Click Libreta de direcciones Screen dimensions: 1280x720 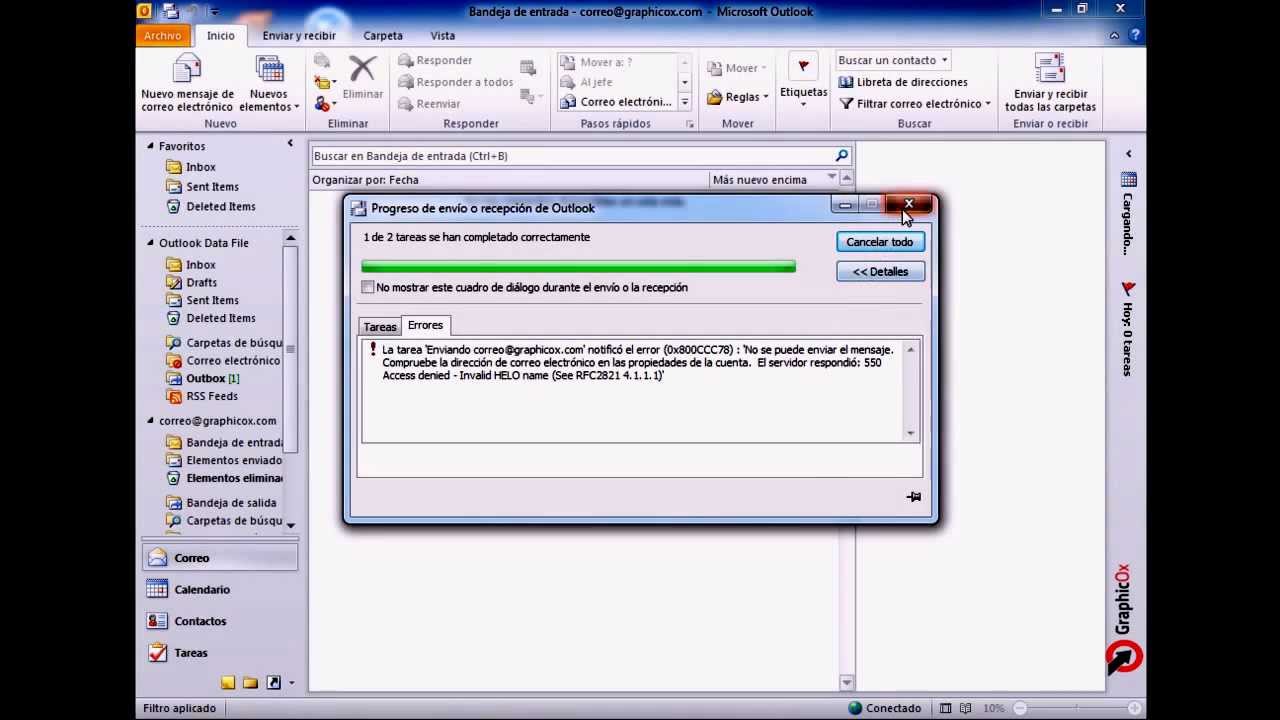click(903, 82)
